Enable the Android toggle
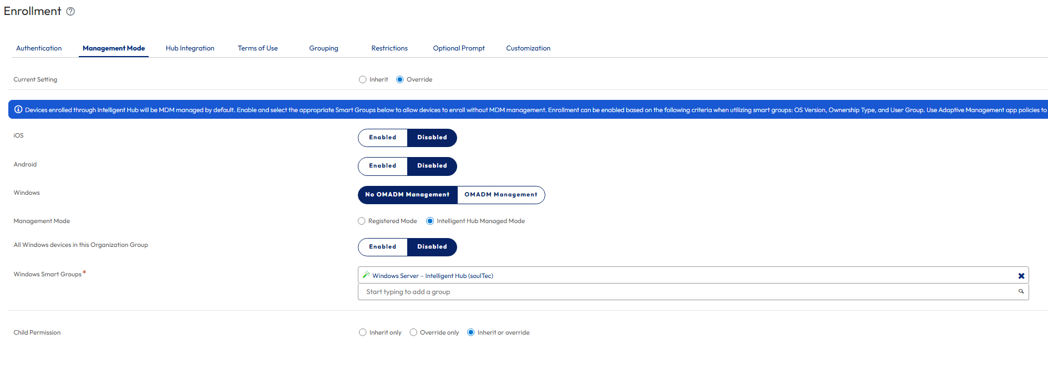The image size is (1048, 374). [383, 166]
